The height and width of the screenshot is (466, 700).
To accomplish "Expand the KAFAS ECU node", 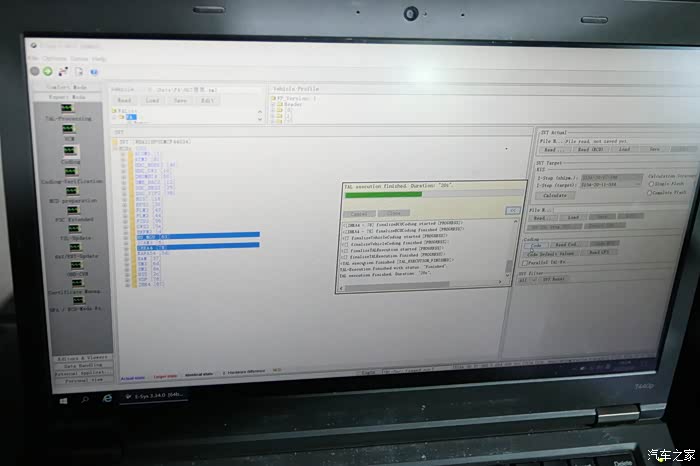I will point(127,253).
